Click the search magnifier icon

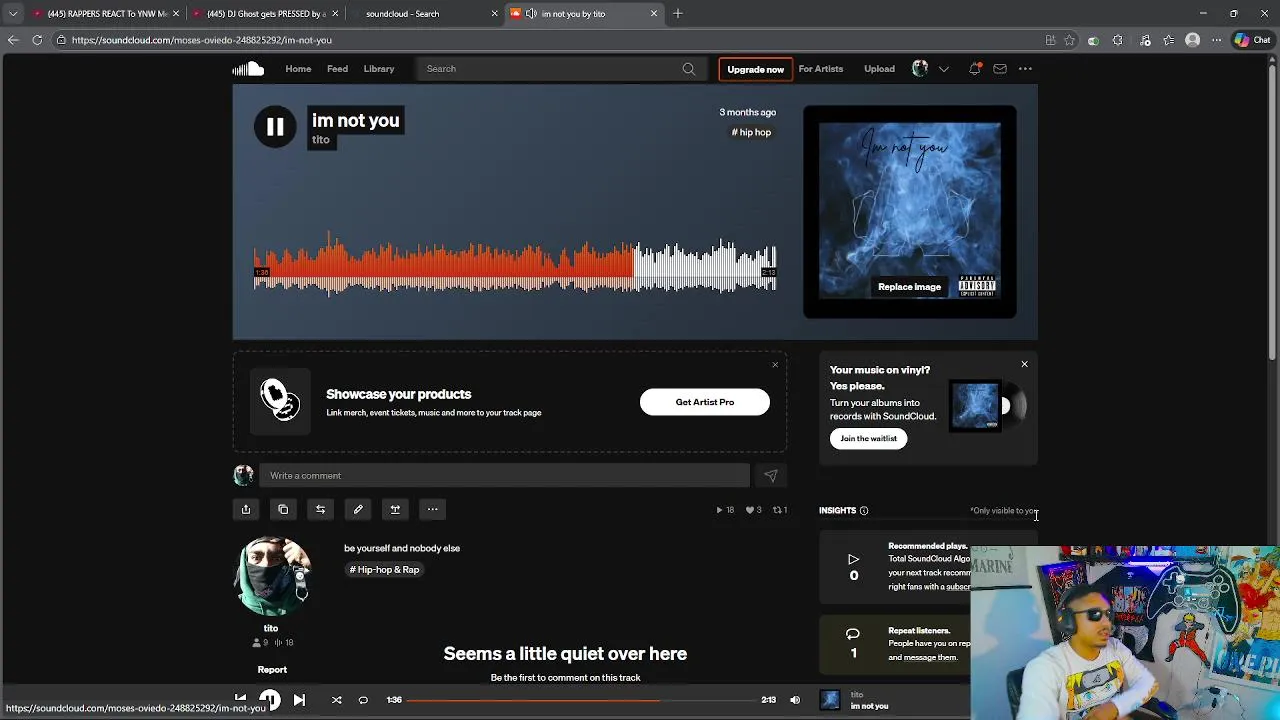[x=689, y=69]
